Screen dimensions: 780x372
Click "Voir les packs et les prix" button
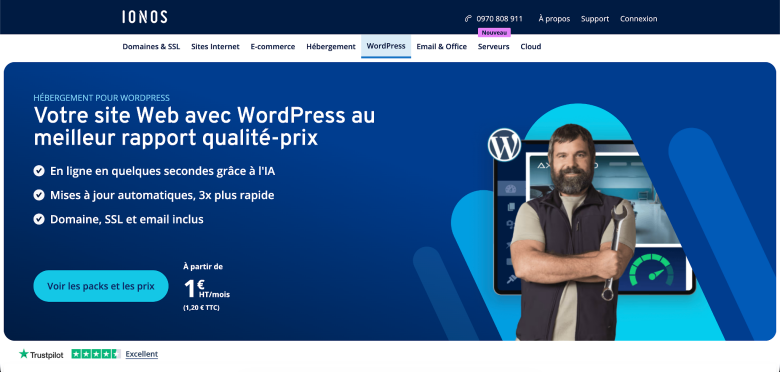click(x=101, y=286)
